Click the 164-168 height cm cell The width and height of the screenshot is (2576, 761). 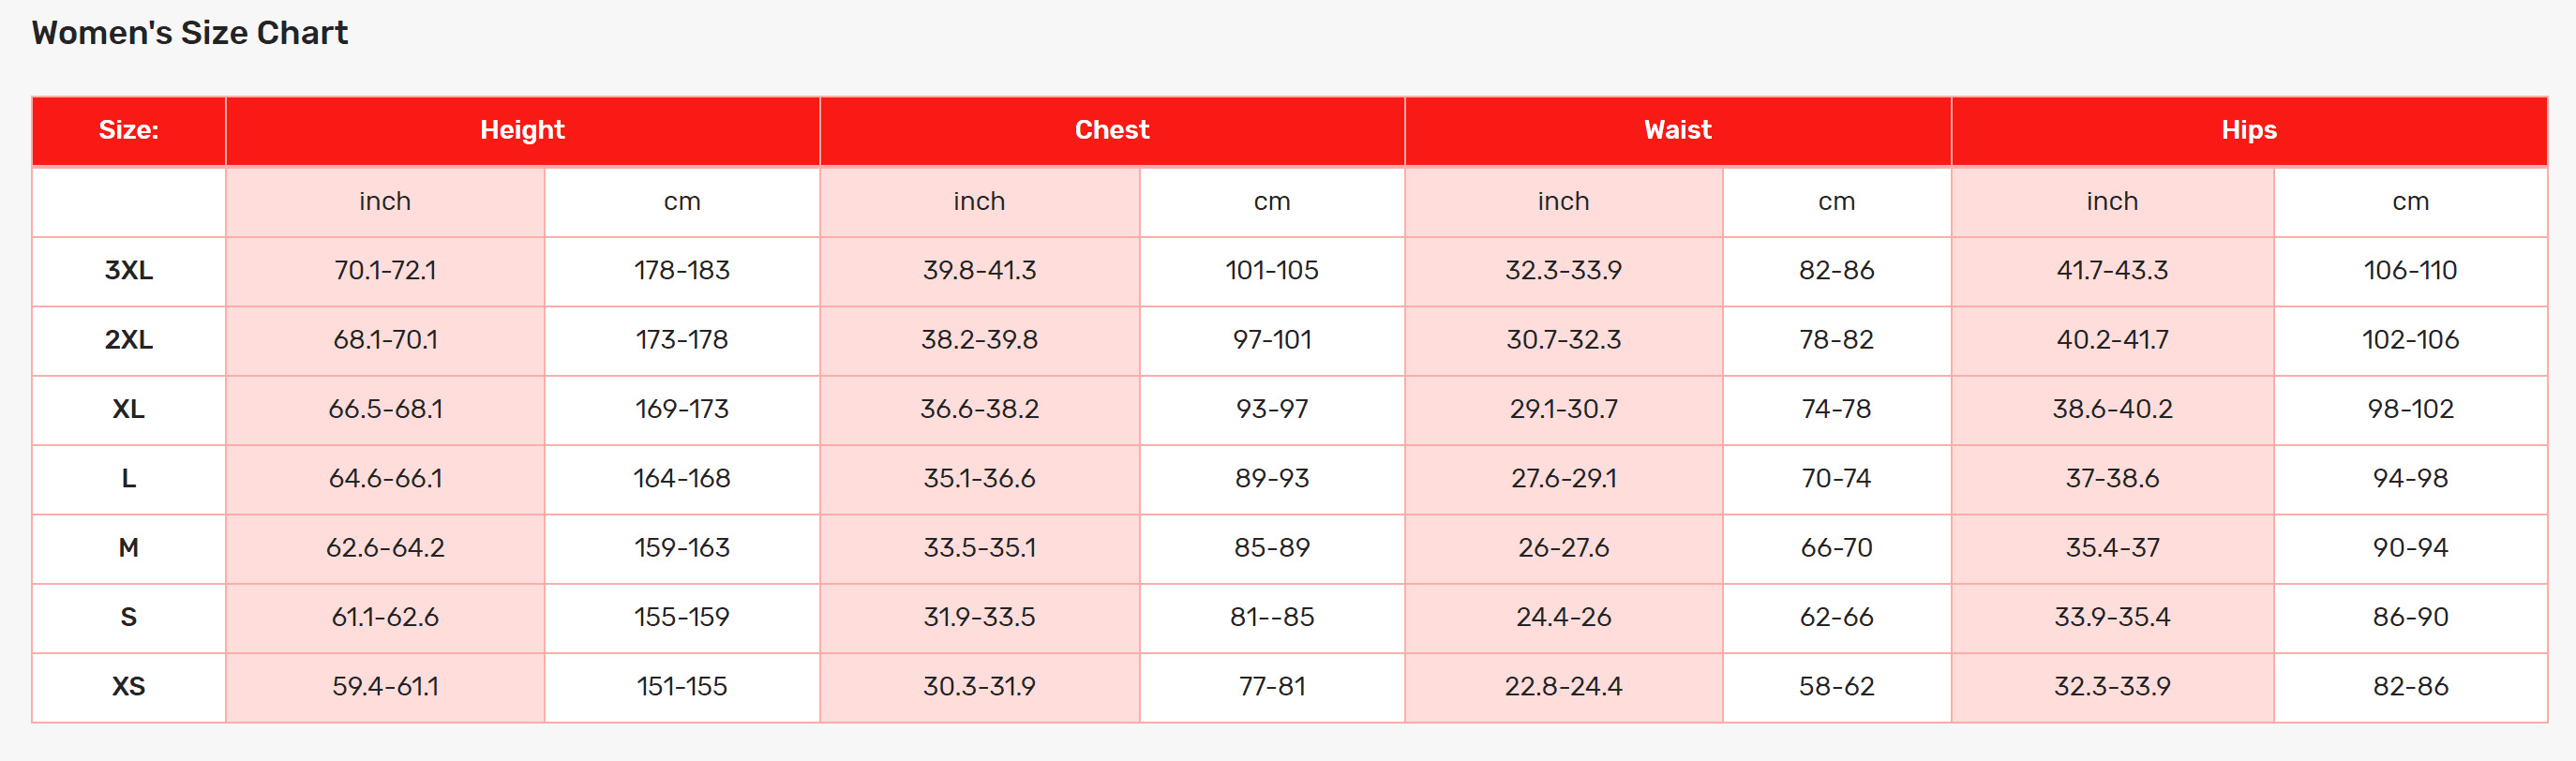pyautogui.click(x=682, y=479)
